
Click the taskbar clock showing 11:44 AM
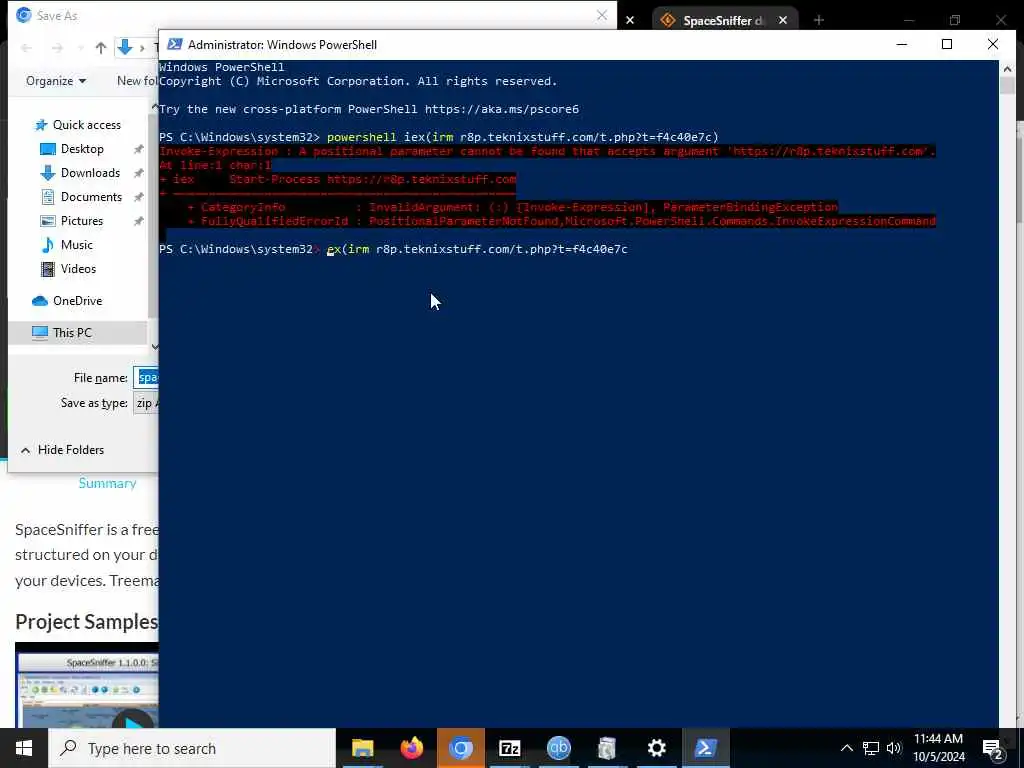pyautogui.click(x=938, y=748)
